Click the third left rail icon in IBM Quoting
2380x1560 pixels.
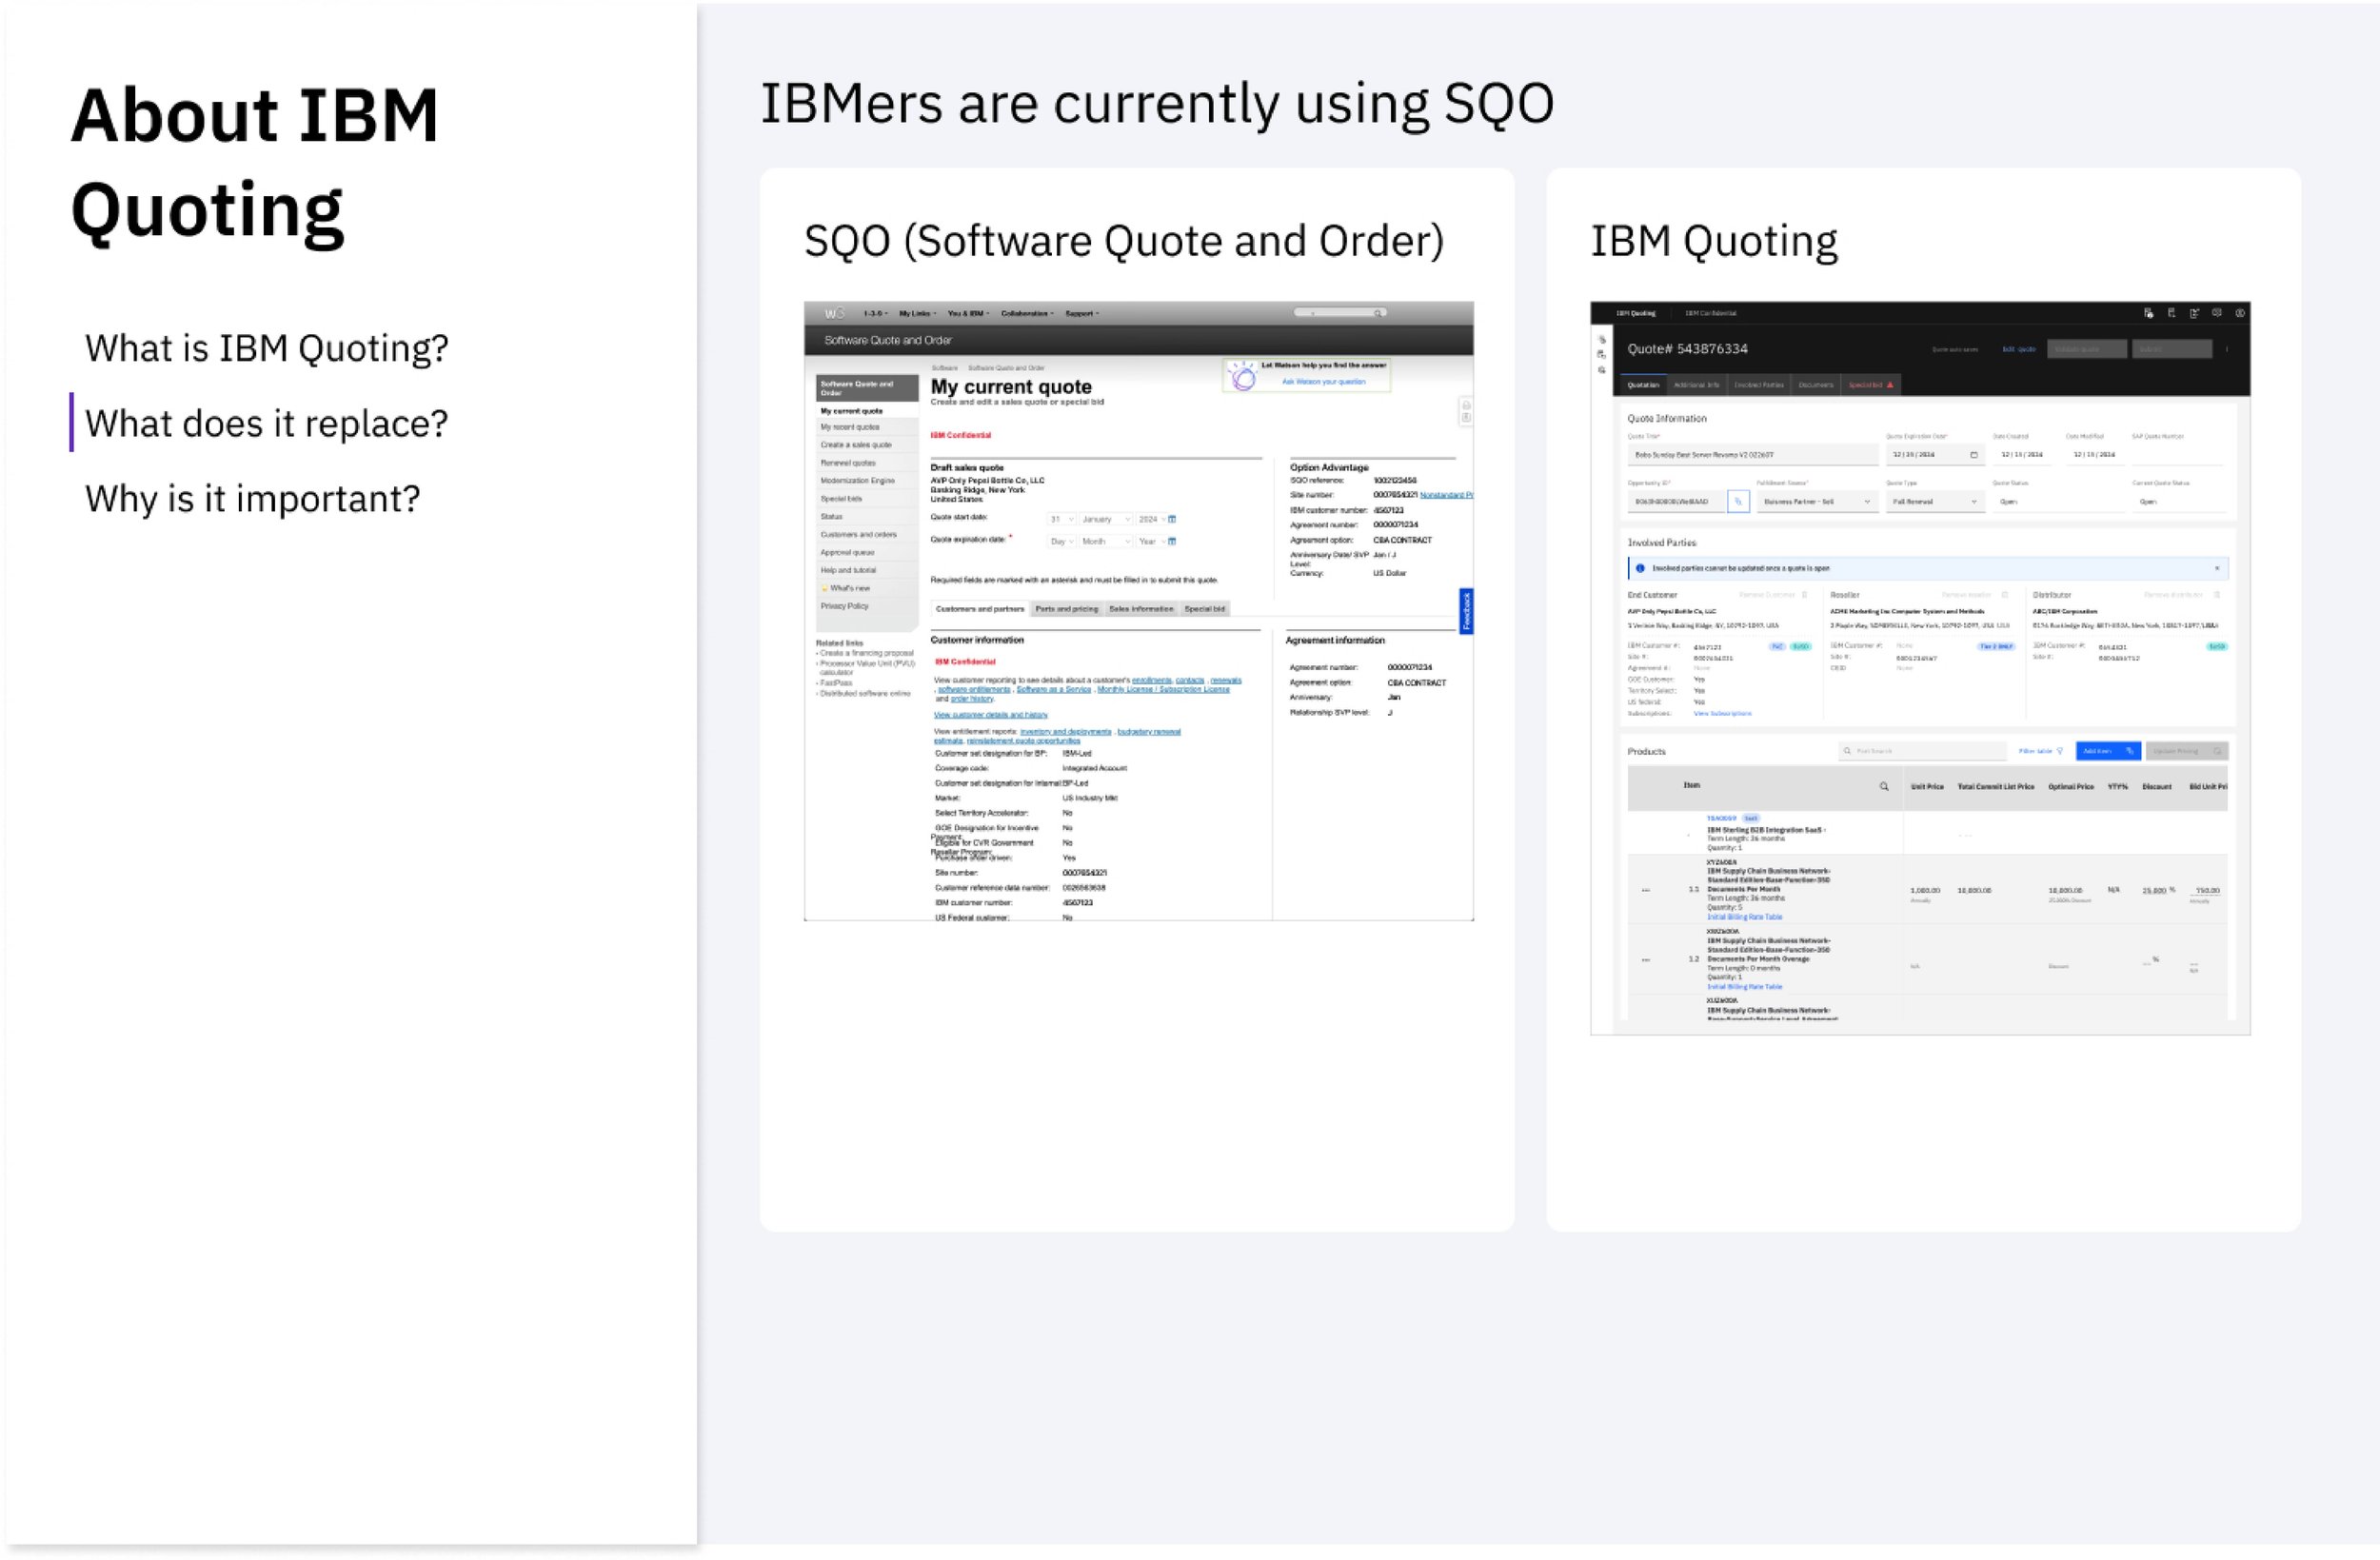tap(1602, 370)
